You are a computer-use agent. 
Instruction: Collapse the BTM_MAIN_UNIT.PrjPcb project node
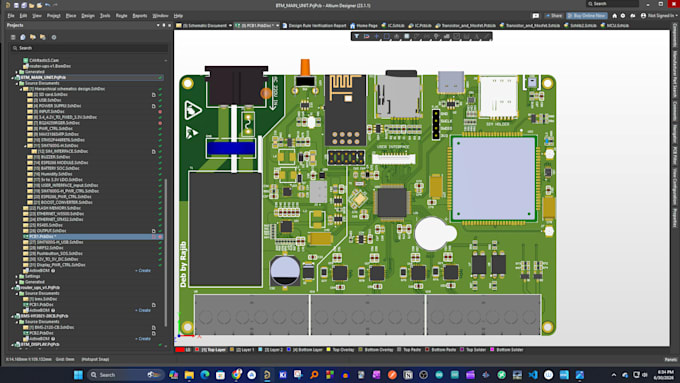pyautogui.click(x=13, y=78)
